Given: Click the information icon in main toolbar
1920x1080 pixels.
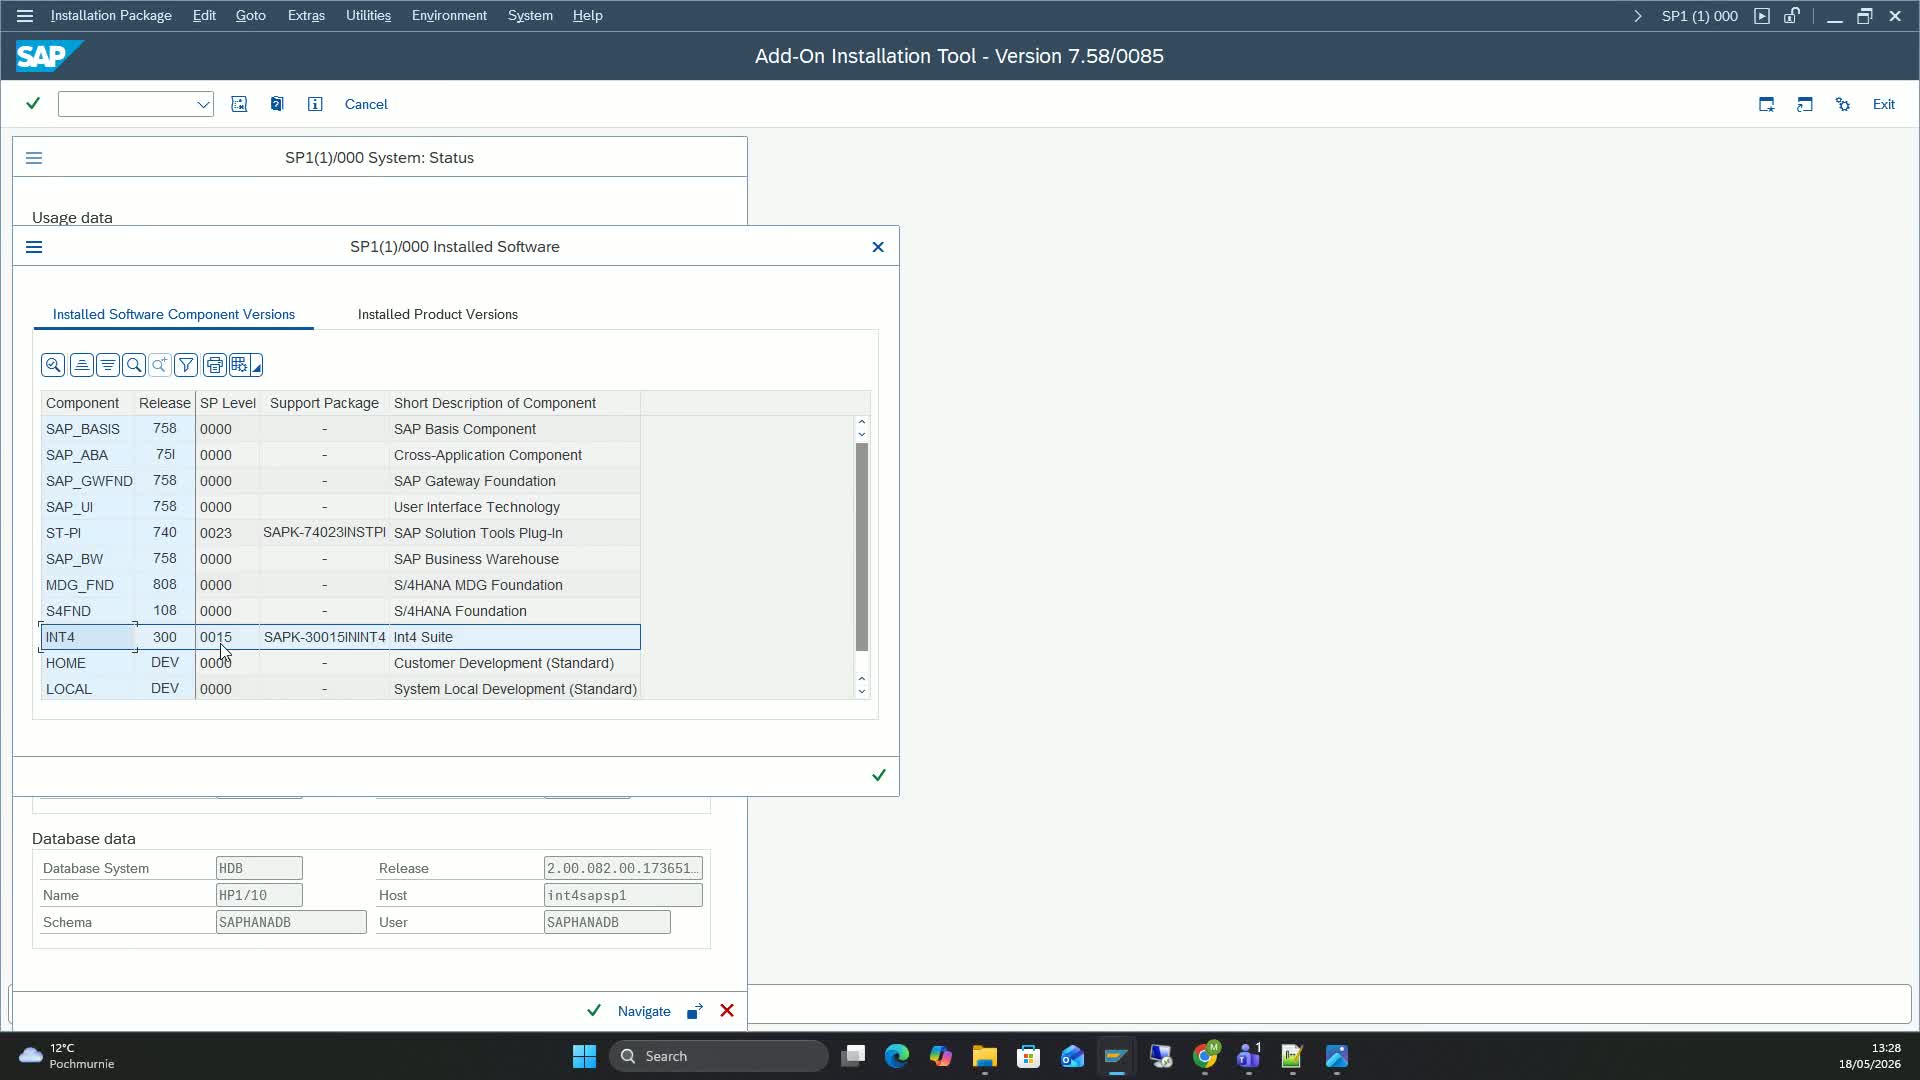Looking at the screenshot, I should click(x=315, y=104).
